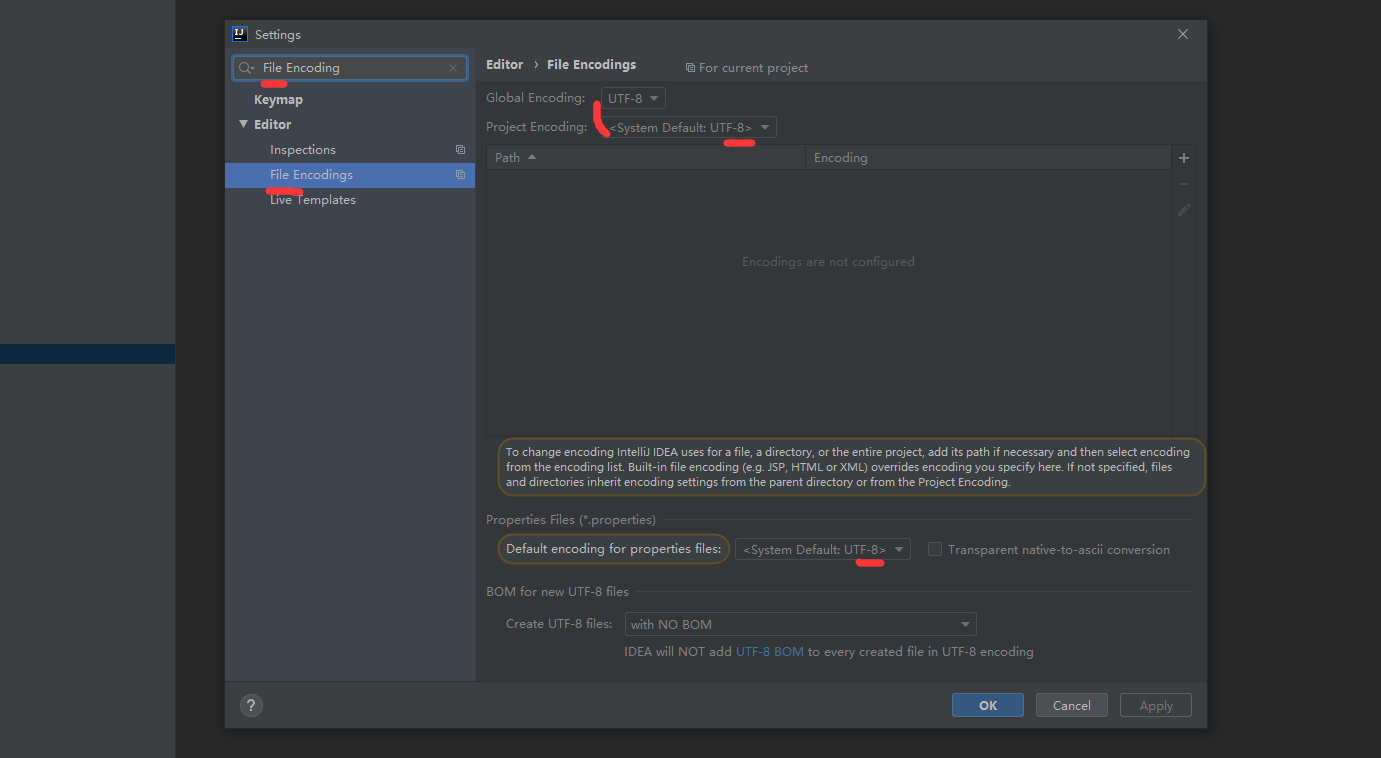The image size is (1381, 758).
Task: Collapse the Editor tree node
Action: coord(243,124)
